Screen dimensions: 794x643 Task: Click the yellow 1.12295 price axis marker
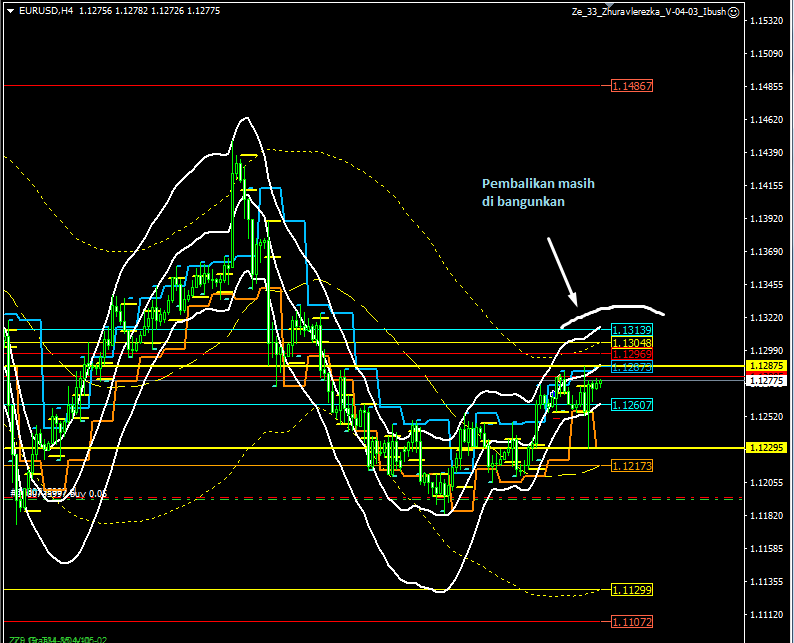click(768, 447)
